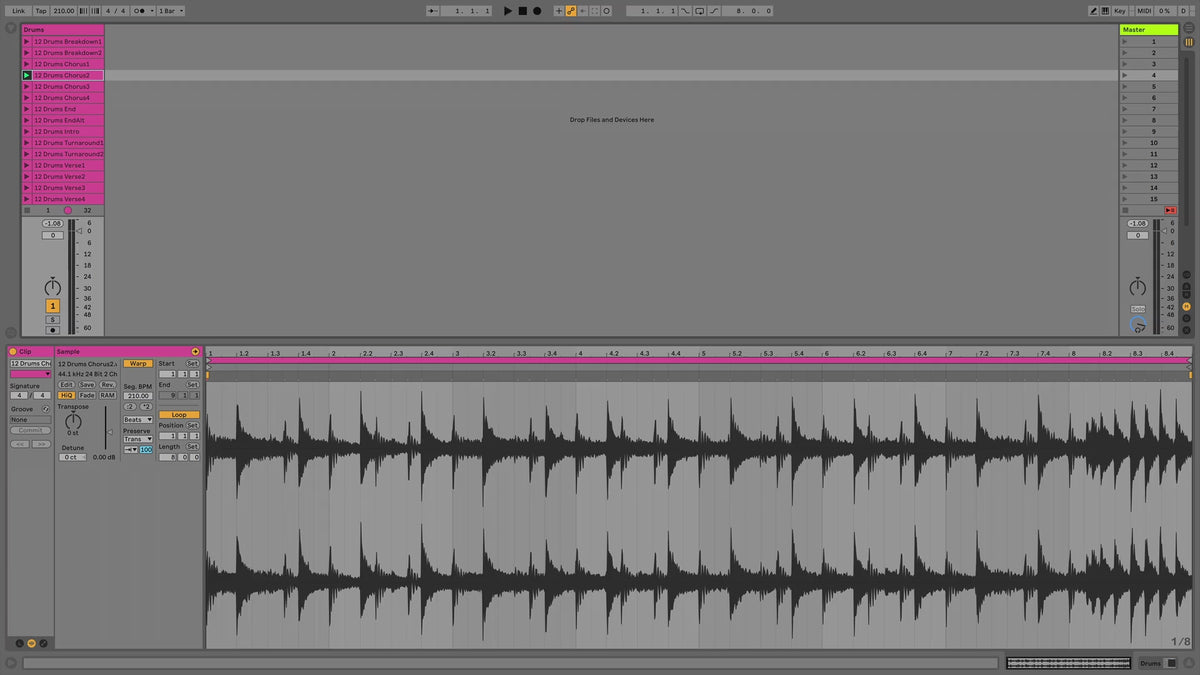
Task: Solo the Drums track
Action: (53, 319)
